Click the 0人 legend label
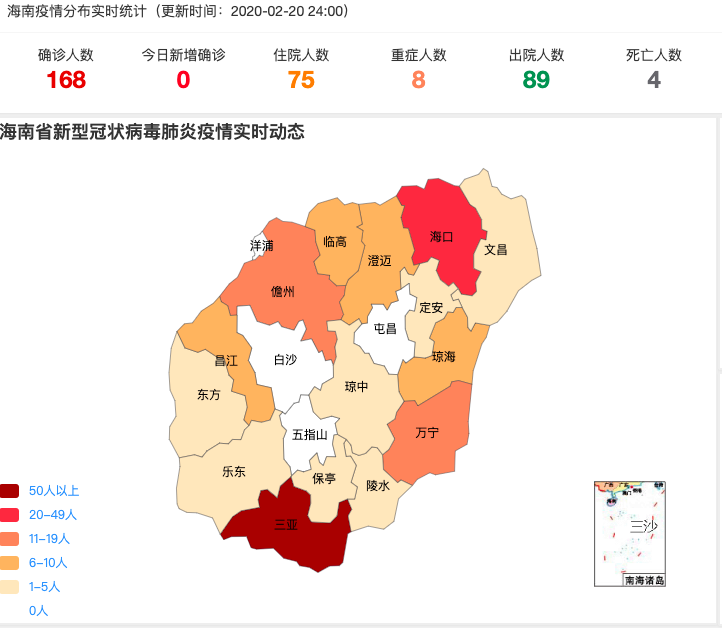 coord(38,610)
